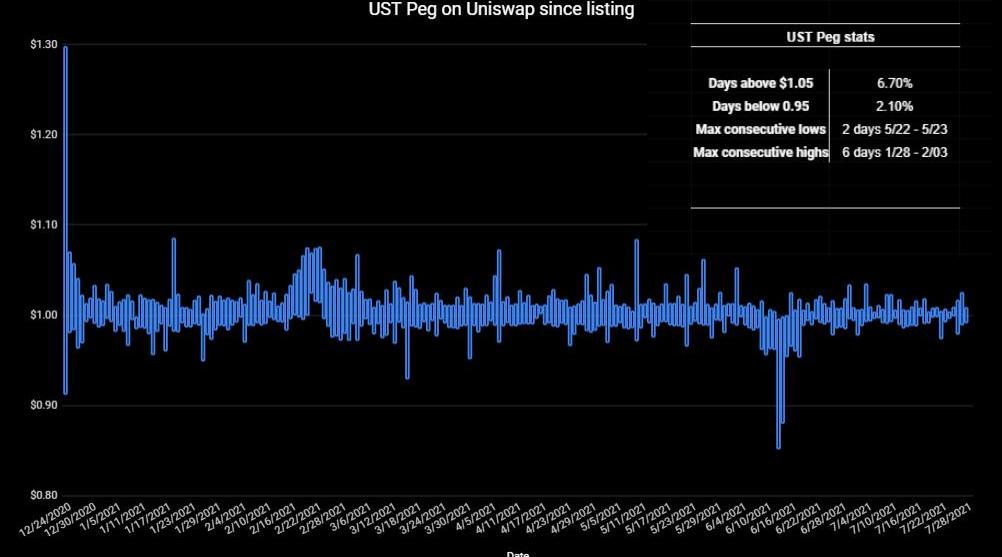
Task: Click the chart title 'UST Peg on Uniswap since listing'
Action: (x=500, y=10)
